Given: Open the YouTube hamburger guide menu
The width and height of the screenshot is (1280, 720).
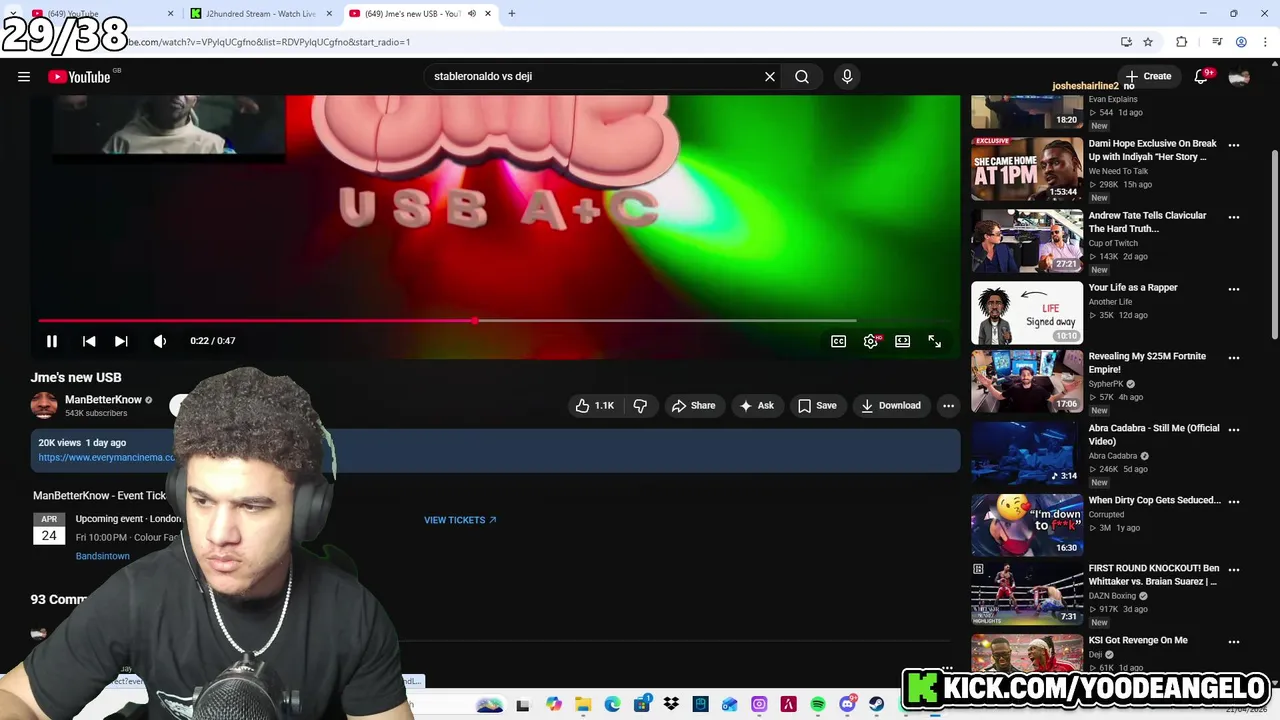Looking at the screenshot, I should click(x=24, y=77).
